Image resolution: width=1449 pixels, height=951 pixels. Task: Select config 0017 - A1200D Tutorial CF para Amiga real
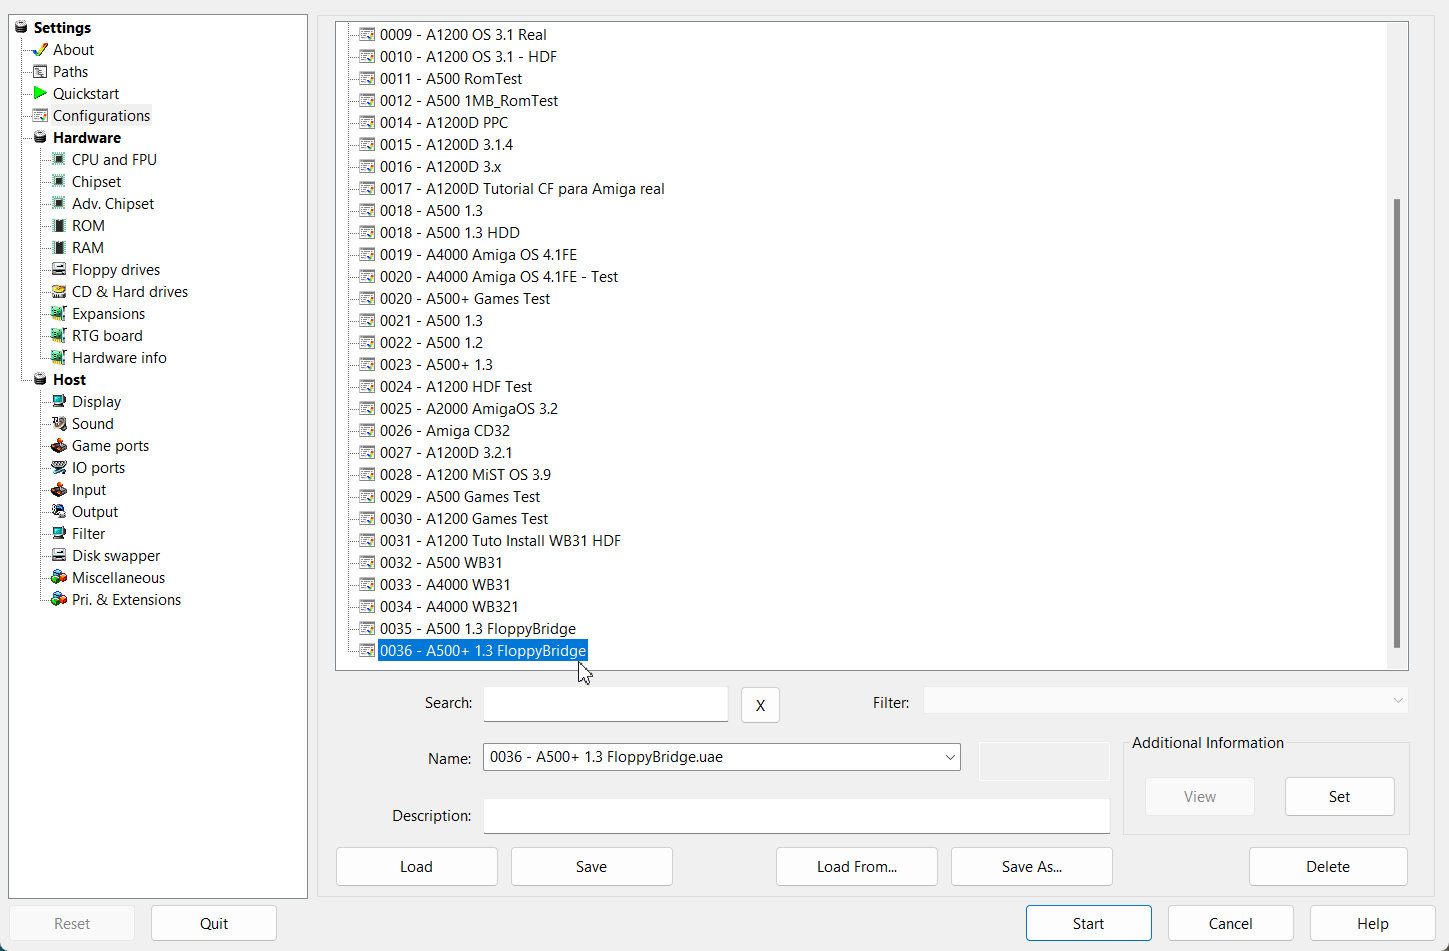[x=522, y=189]
